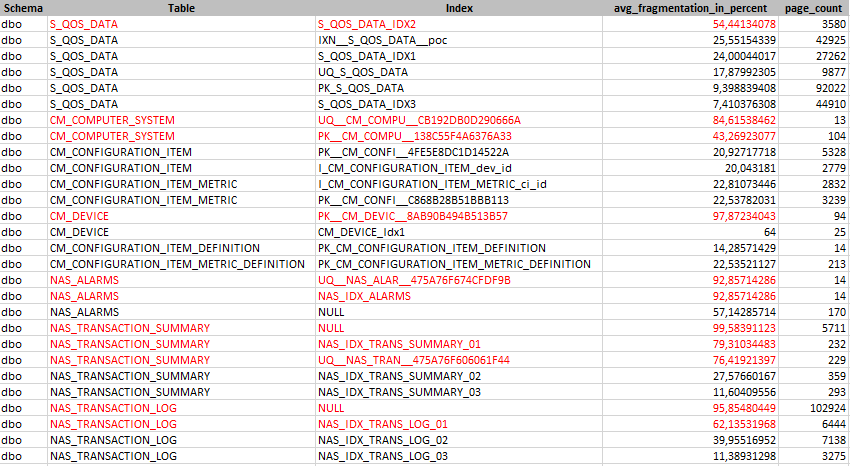Select index cell NAS_IDX_TRANS_SUMMARY_03
Image resolution: width=850 pixels, height=466 pixels.
pyautogui.click(x=459, y=392)
